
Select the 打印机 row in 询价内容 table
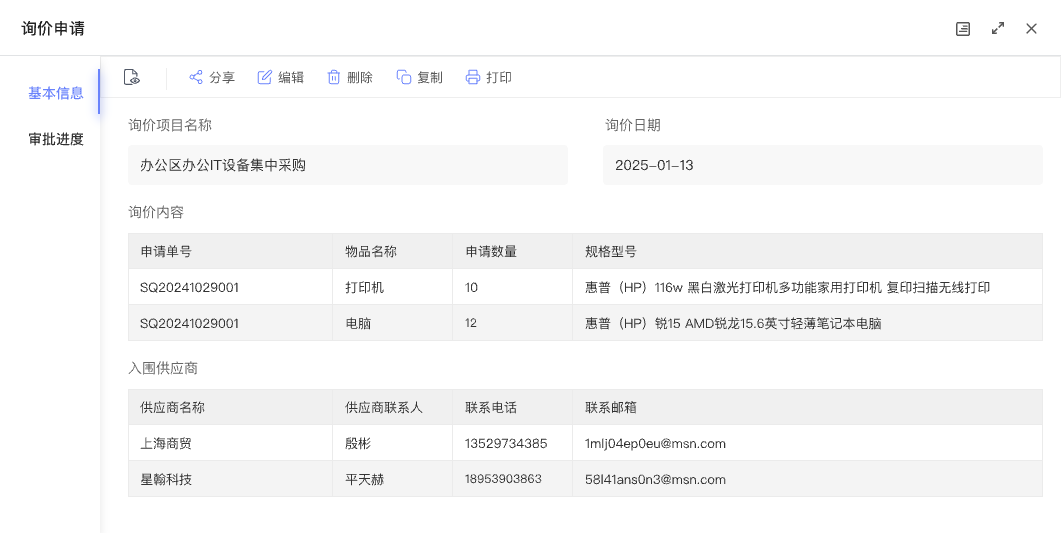point(364,287)
